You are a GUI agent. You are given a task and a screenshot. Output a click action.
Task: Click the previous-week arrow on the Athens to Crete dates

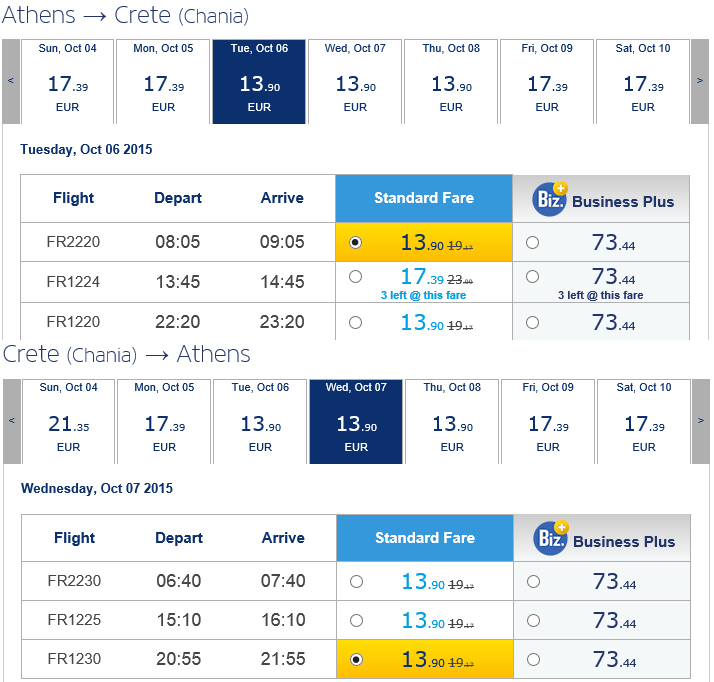(11, 81)
